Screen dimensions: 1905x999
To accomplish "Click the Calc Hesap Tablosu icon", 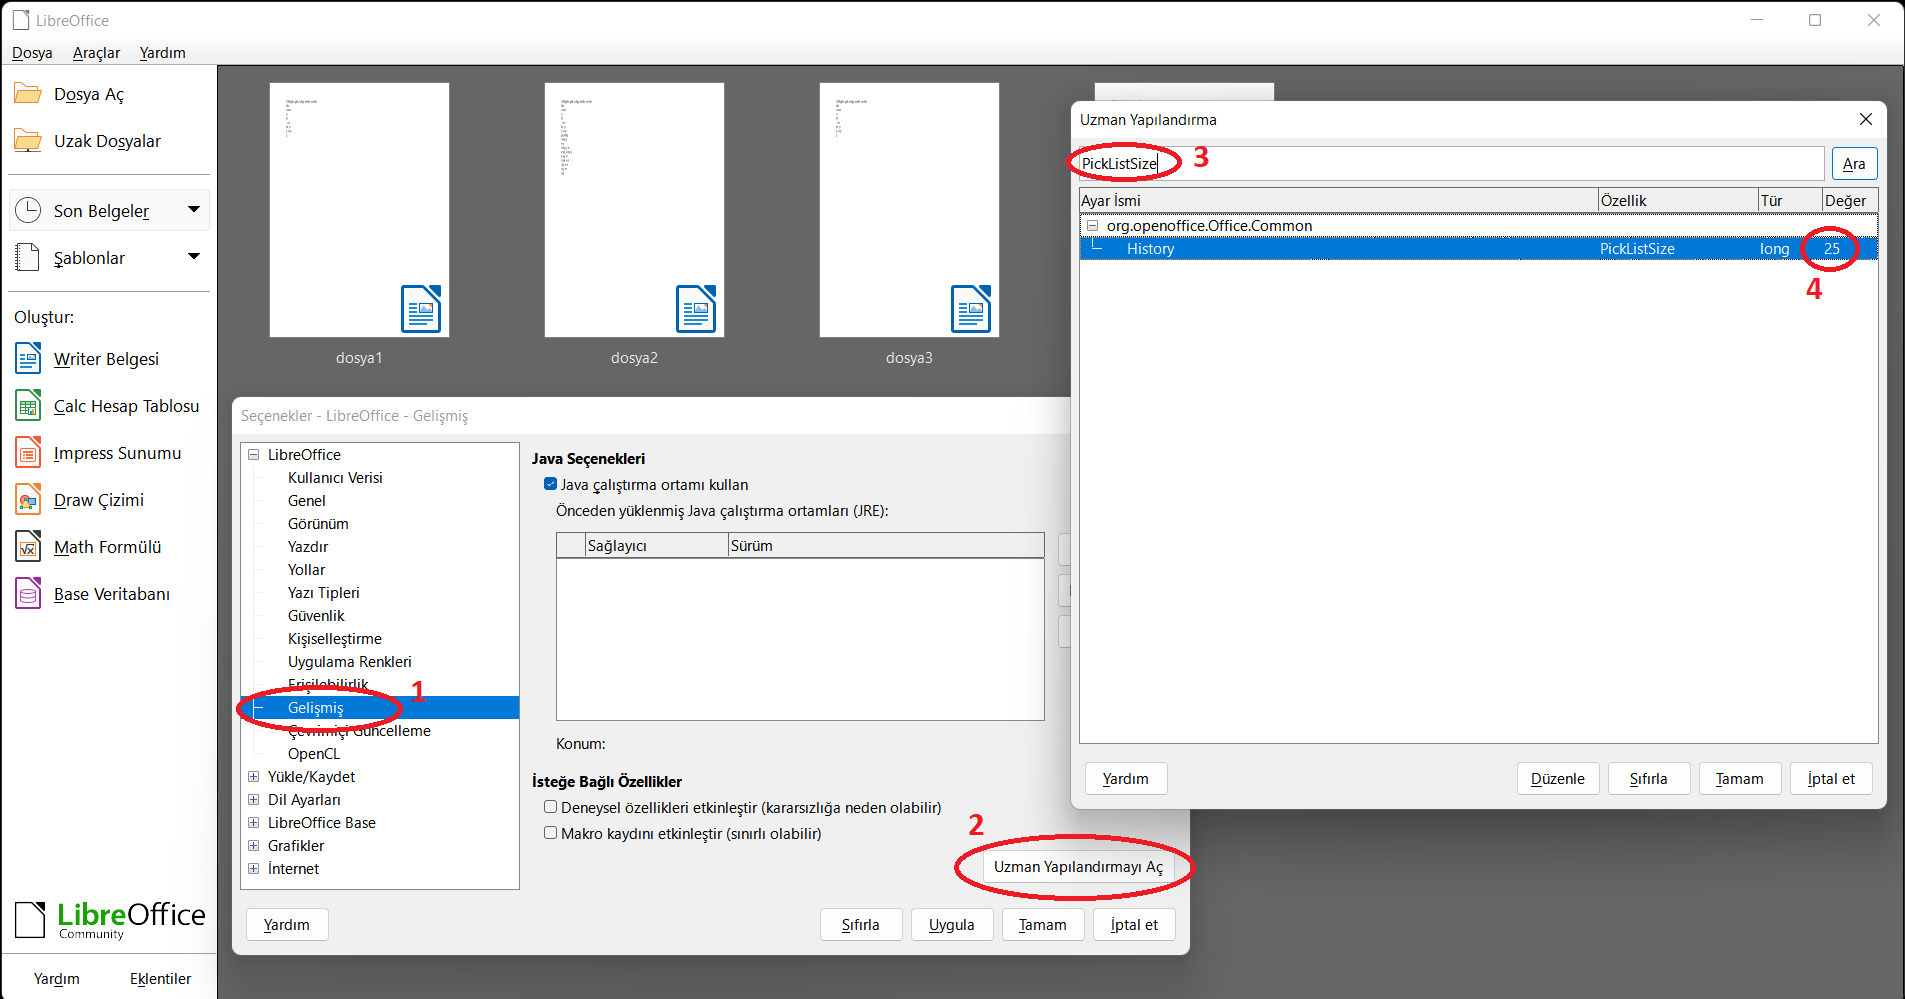I will [x=28, y=405].
